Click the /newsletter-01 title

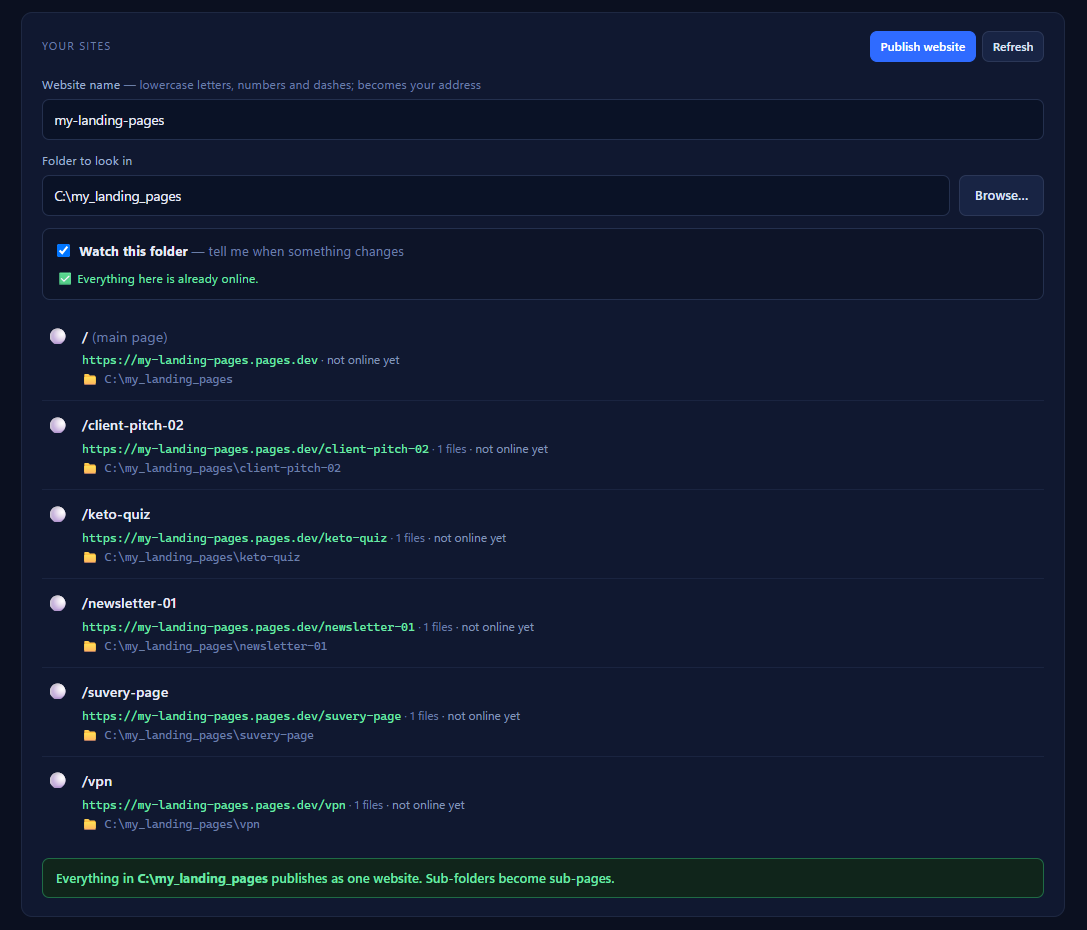129,603
